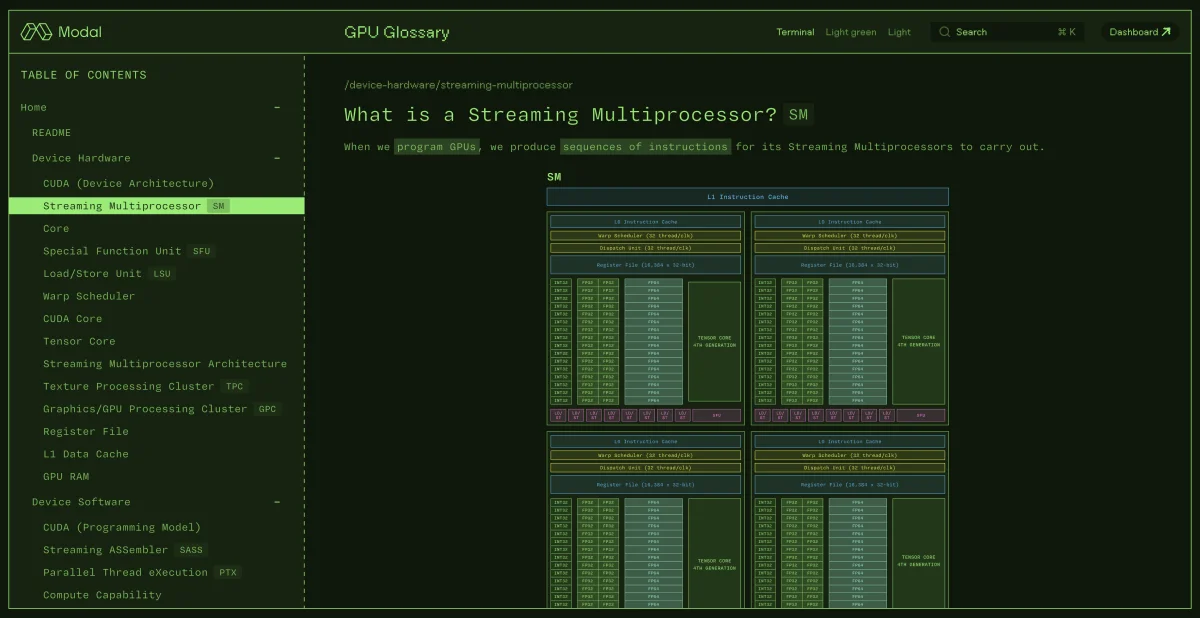The image size is (1200, 618).
Task: Open Texture Processing Cluster TPC page
Action: tap(144, 387)
